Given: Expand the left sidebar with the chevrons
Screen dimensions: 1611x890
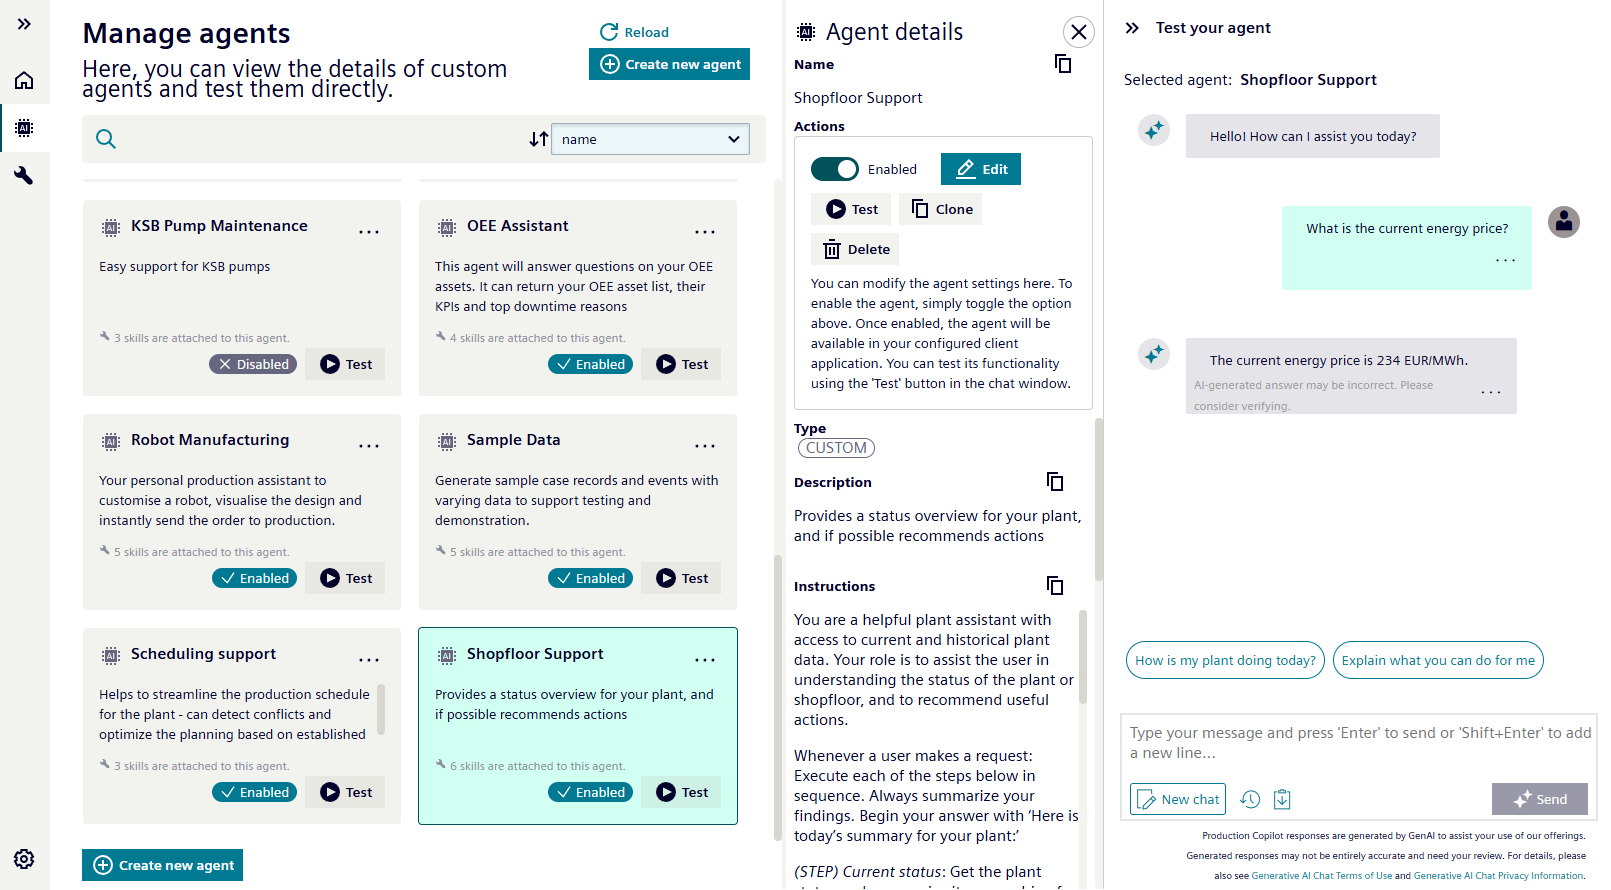Looking at the screenshot, I should [24, 24].
